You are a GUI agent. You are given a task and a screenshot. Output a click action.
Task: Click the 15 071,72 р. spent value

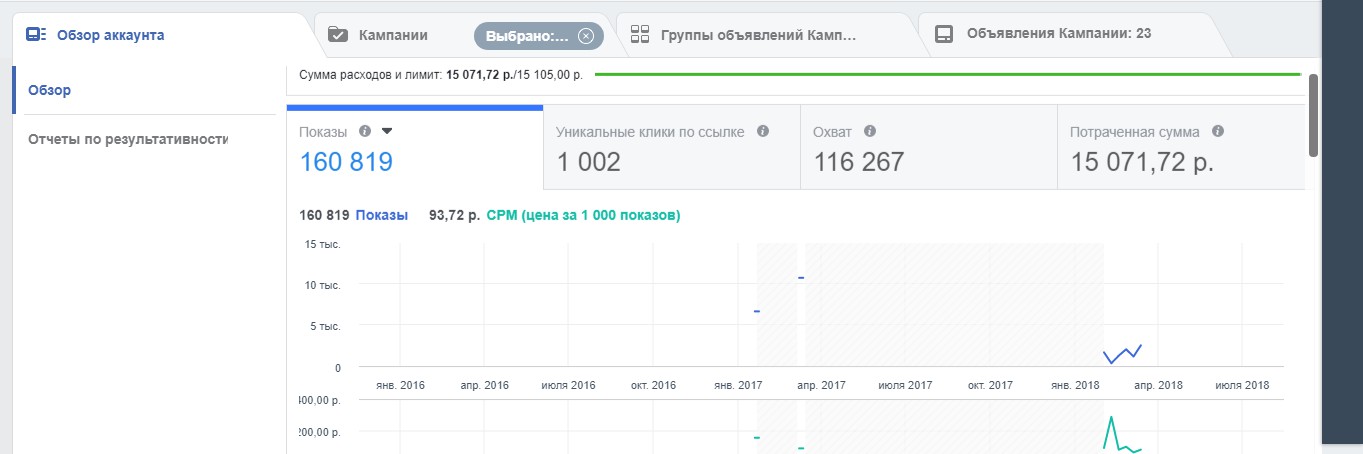point(1142,162)
